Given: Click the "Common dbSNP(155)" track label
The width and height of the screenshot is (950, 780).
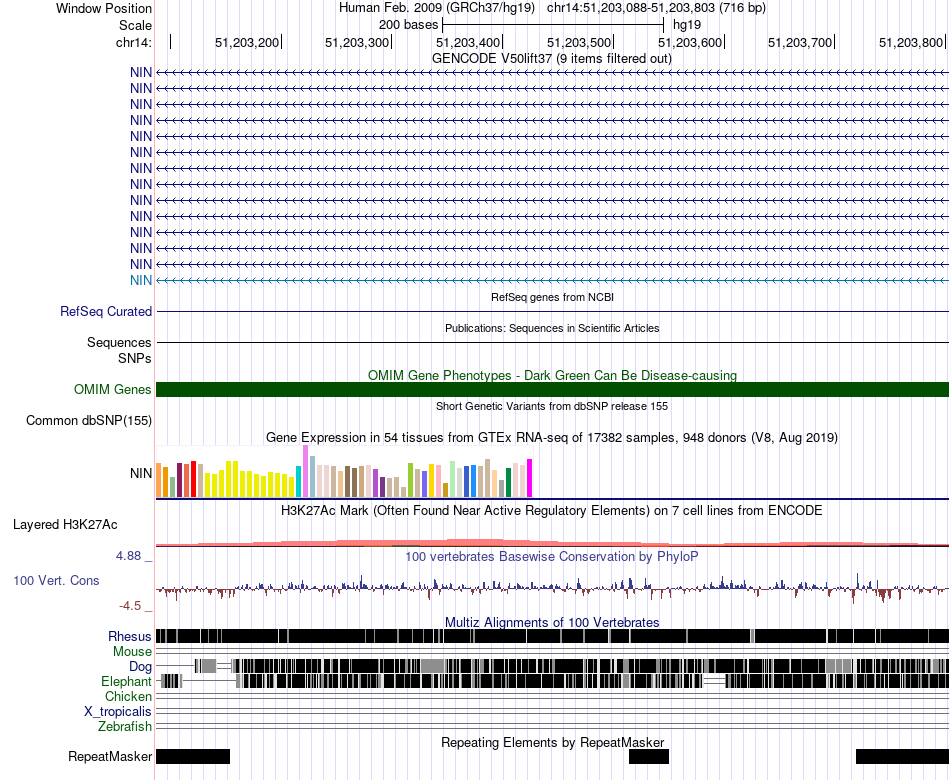Looking at the screenshot, I should (89, 421).
